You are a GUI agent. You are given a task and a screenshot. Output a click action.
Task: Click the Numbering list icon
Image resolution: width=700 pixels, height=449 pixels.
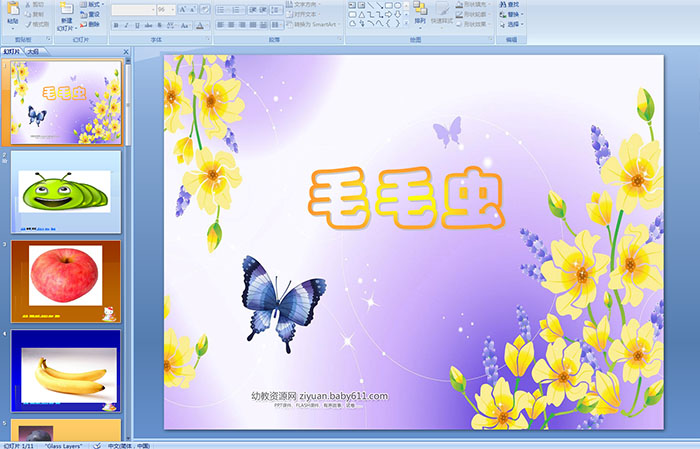tap(237, 9)
